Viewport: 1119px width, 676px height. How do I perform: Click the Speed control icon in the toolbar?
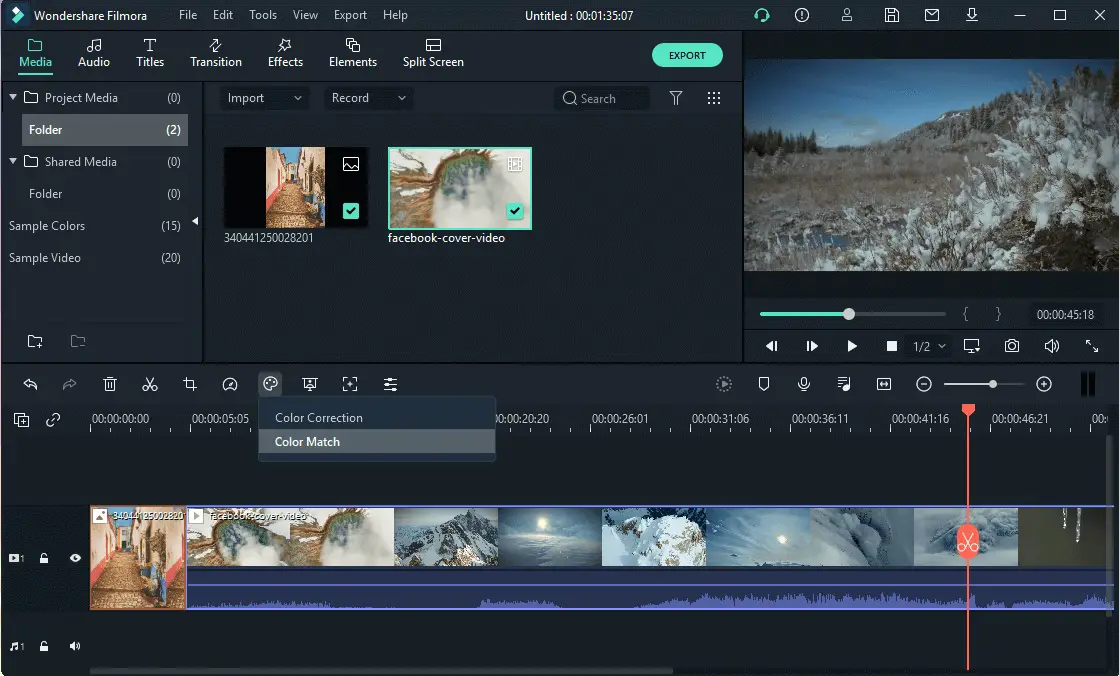coord(230,384)
